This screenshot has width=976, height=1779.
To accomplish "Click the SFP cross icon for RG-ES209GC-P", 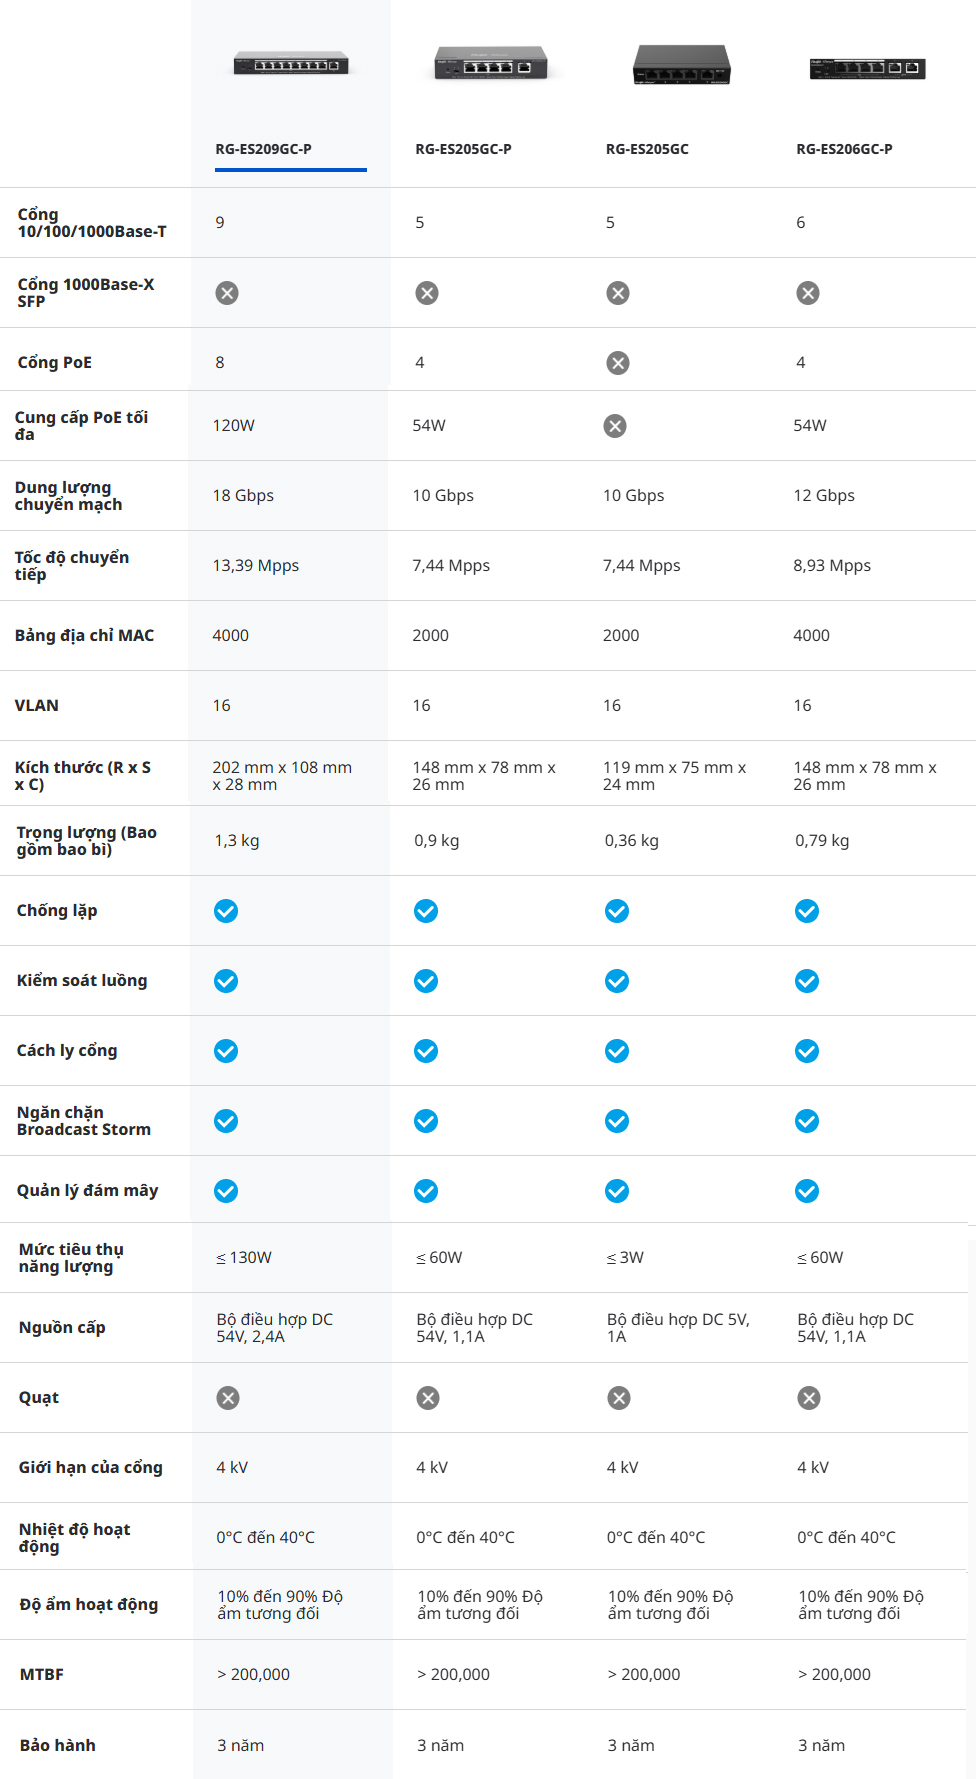I will click(x=227, y=293).
